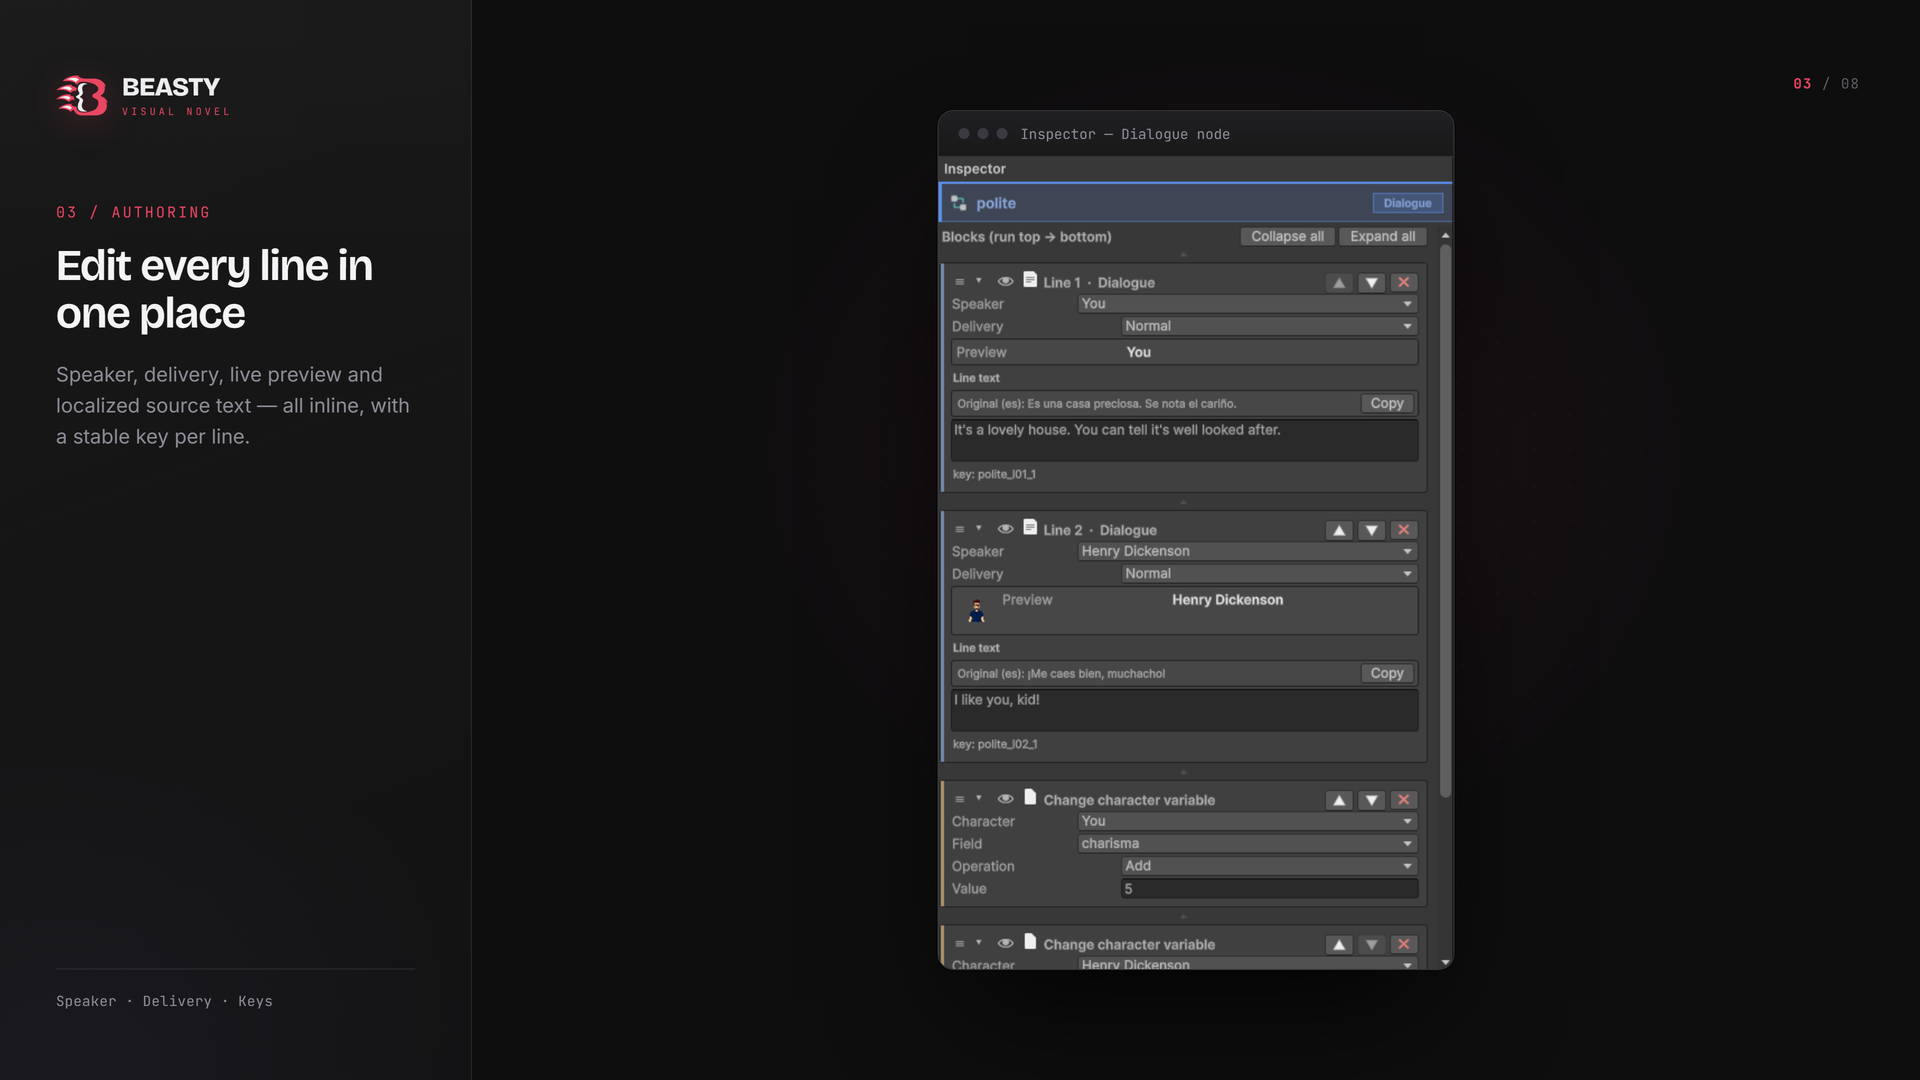Screen dimensions: 1920x1080
Task: Click the text 'key: polite_l01_1'
Action: coord(994,475)
